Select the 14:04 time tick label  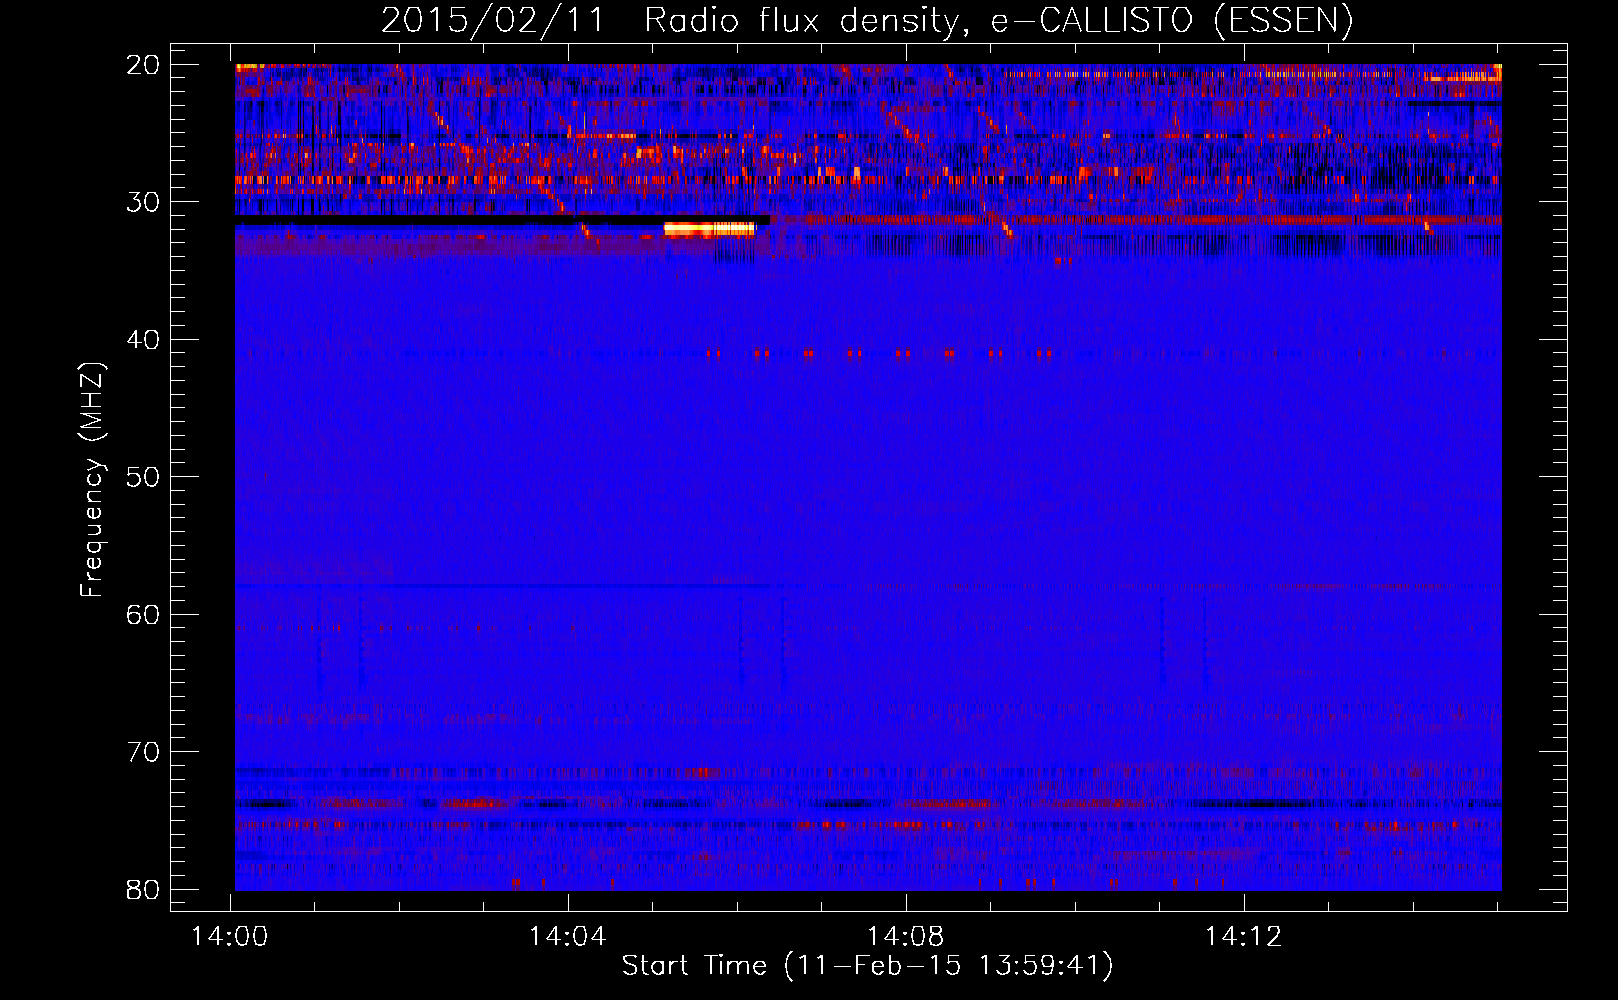[x=568, y=937]
